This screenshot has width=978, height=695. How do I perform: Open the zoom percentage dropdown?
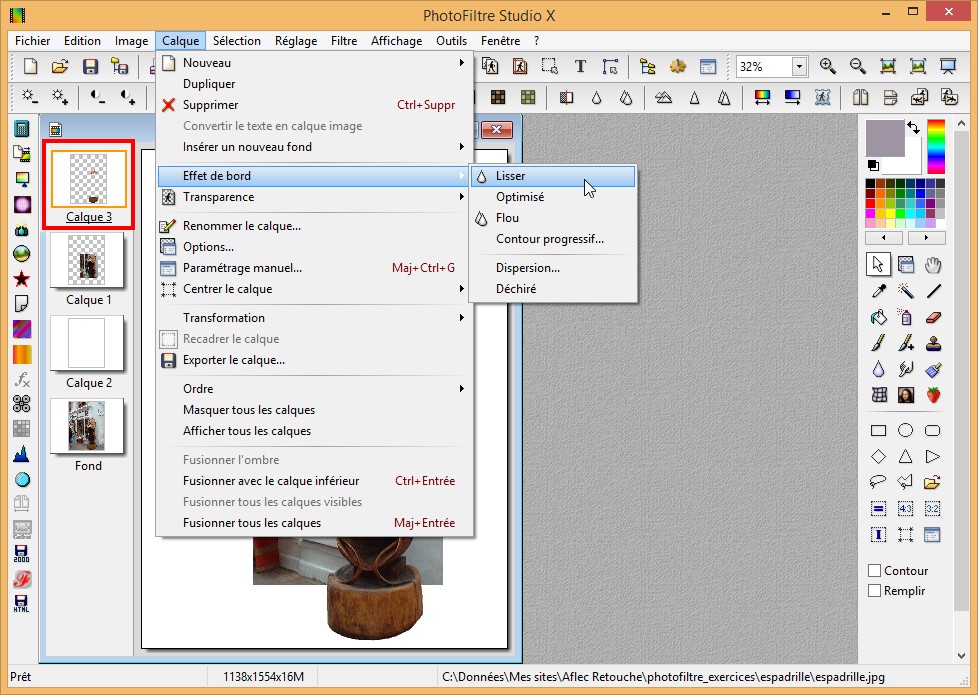click(x=799, y=67)
